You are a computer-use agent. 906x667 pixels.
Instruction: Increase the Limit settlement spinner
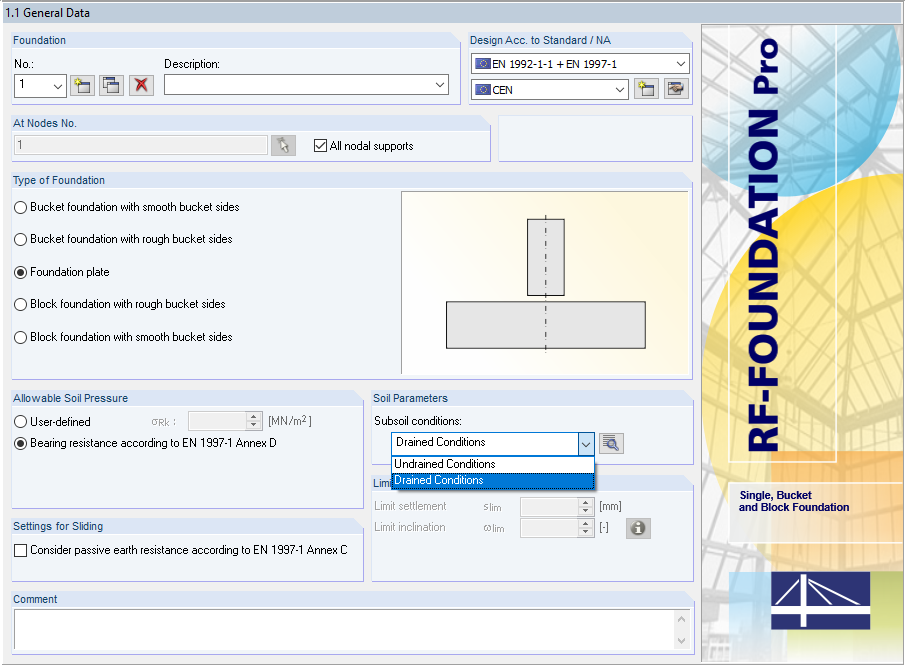point(586,502)
